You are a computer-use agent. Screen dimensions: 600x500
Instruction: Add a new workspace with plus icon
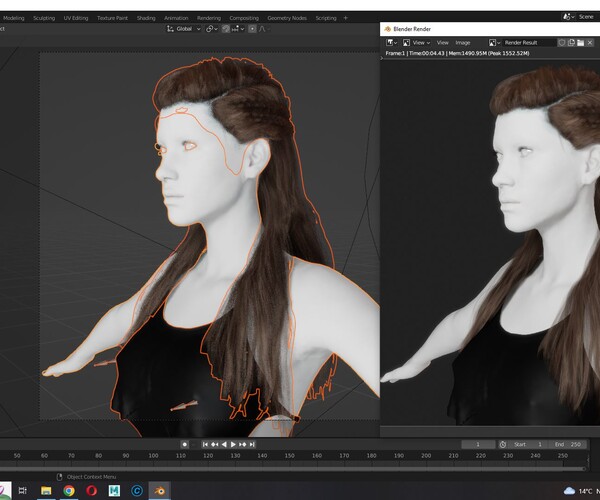(x=346, y=18)
